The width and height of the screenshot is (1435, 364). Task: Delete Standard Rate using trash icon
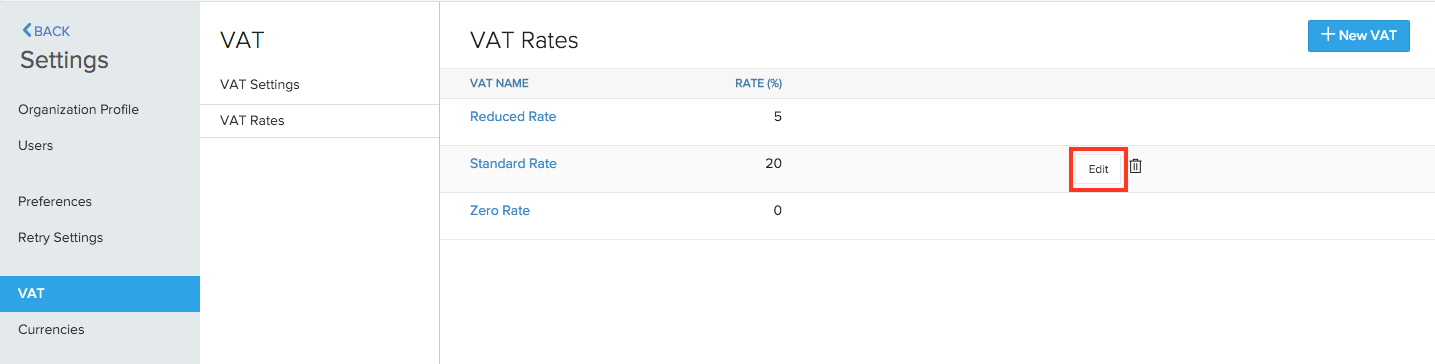pyautogui.click(x=1135, y=167)
